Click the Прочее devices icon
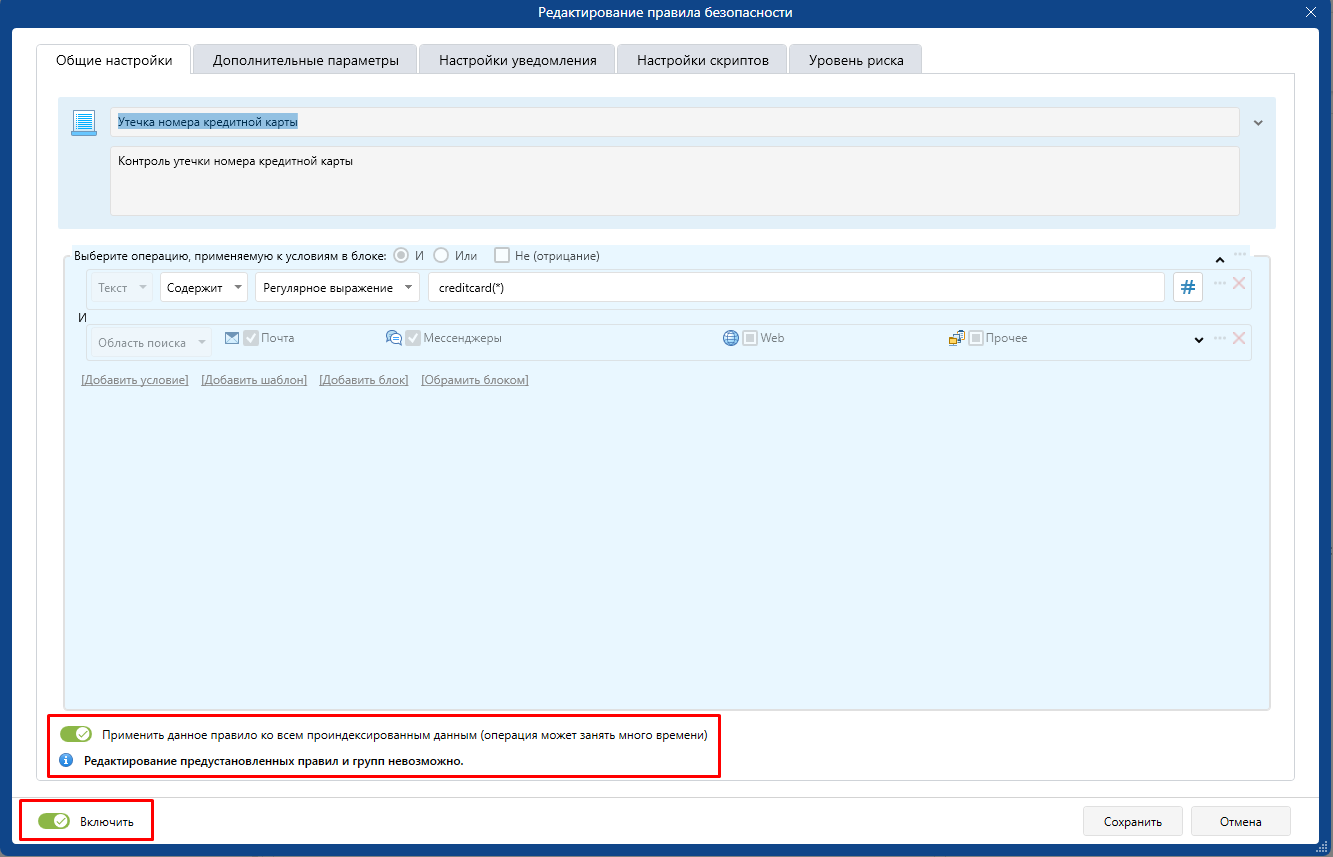The image size is (1333, 857). (957, 338)
